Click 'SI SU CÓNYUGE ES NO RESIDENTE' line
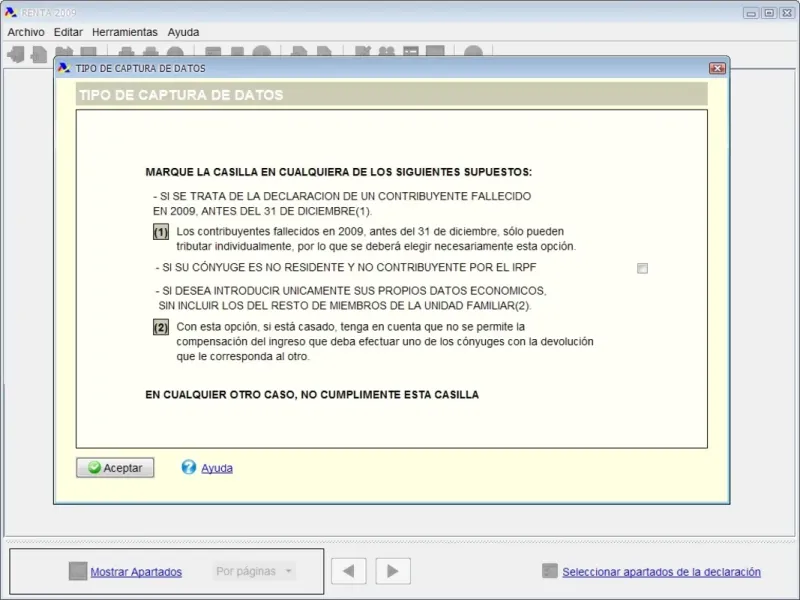This screenshot has height=600, width=800. click(346, 267)
